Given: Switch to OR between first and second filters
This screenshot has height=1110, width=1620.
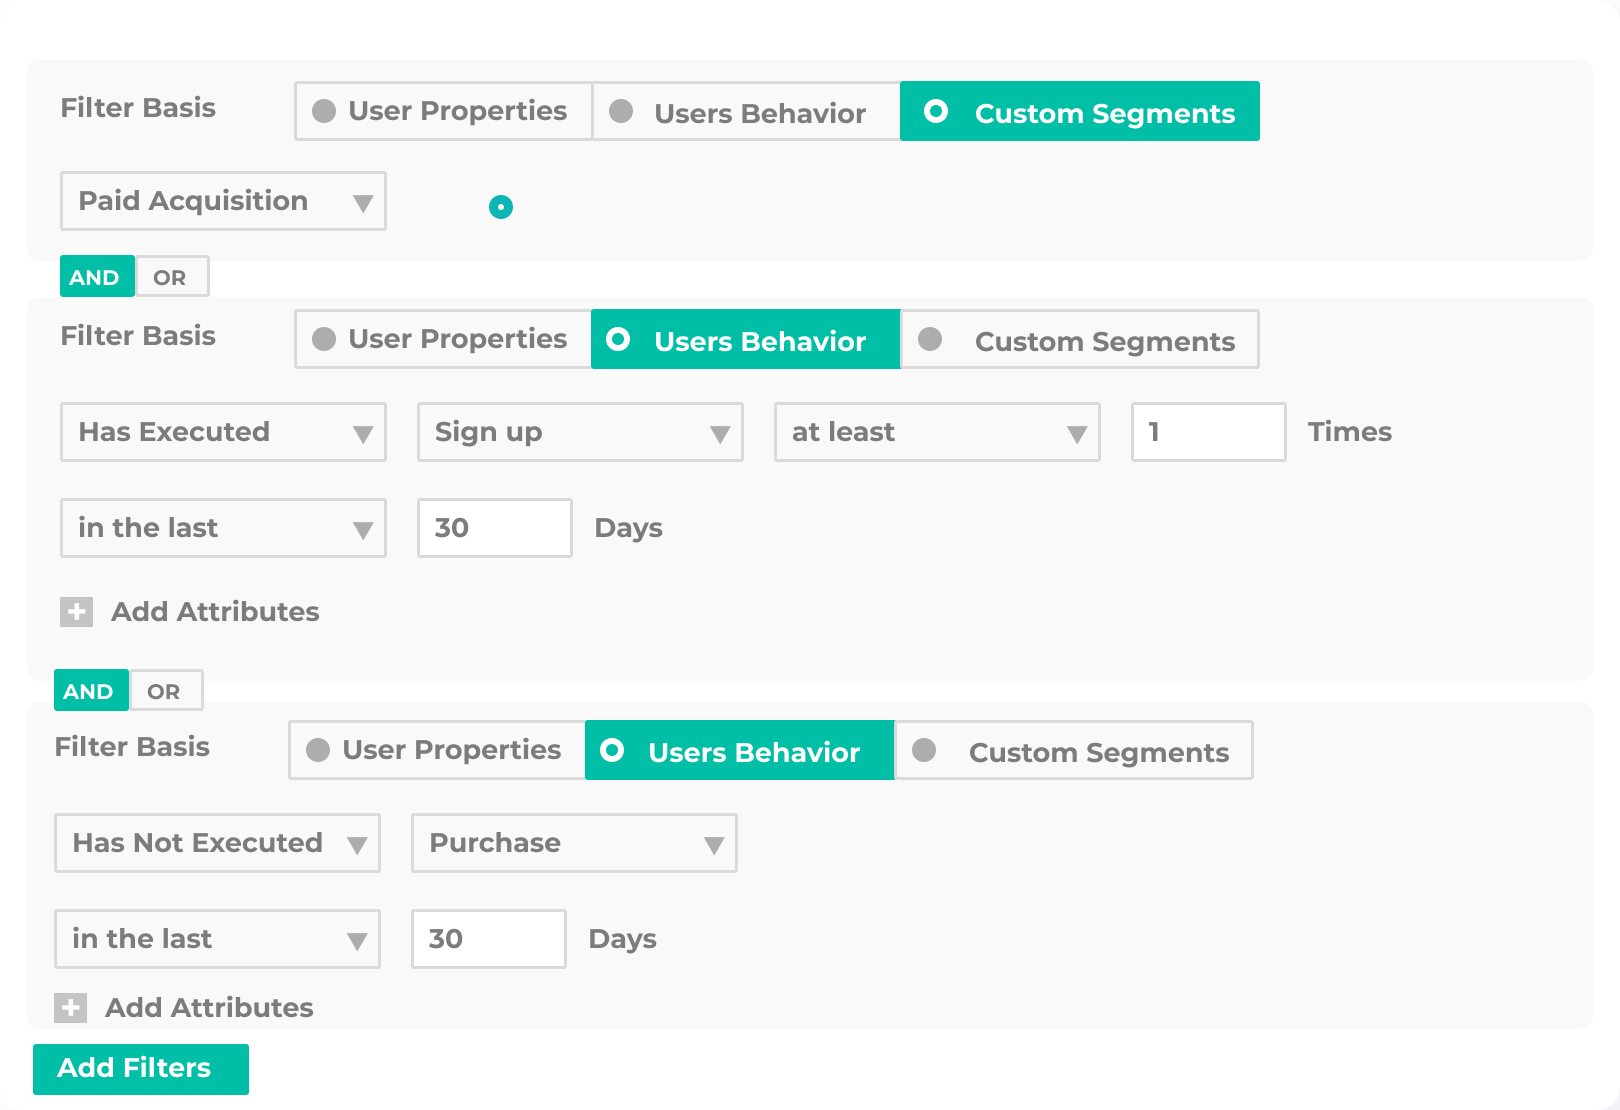Looking at the screenshot, I should pyautogui.click(x=171, y=277).
